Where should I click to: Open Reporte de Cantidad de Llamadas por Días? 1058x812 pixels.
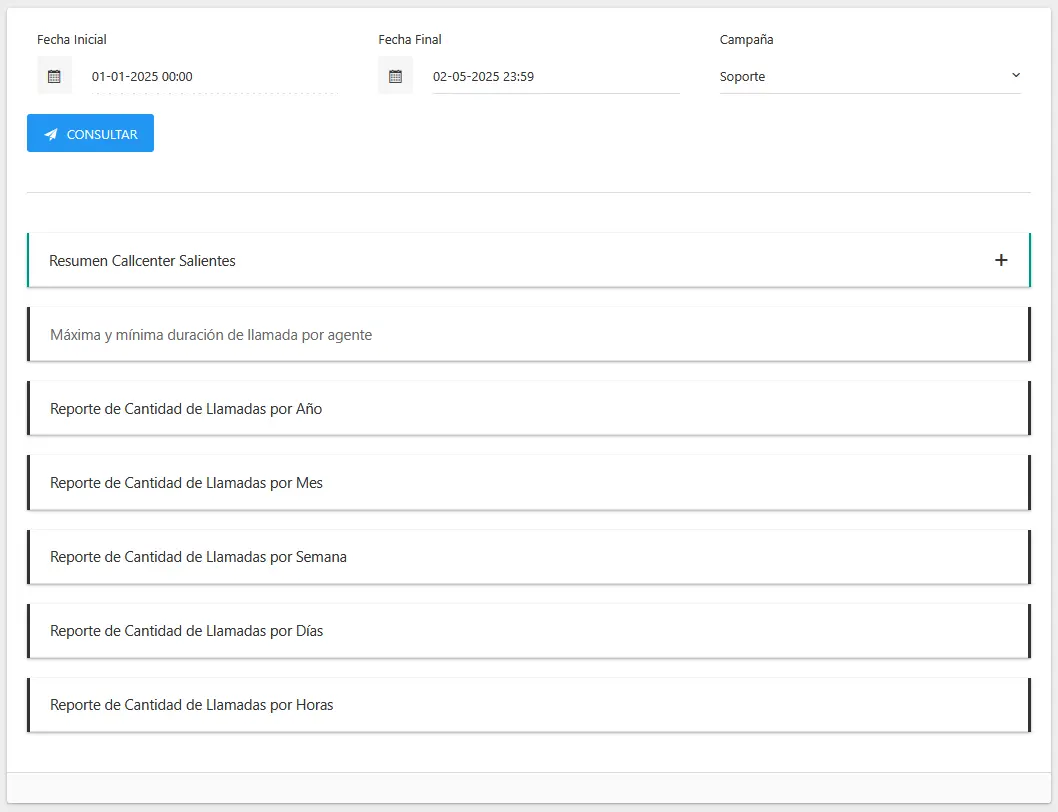click(186, 631)
